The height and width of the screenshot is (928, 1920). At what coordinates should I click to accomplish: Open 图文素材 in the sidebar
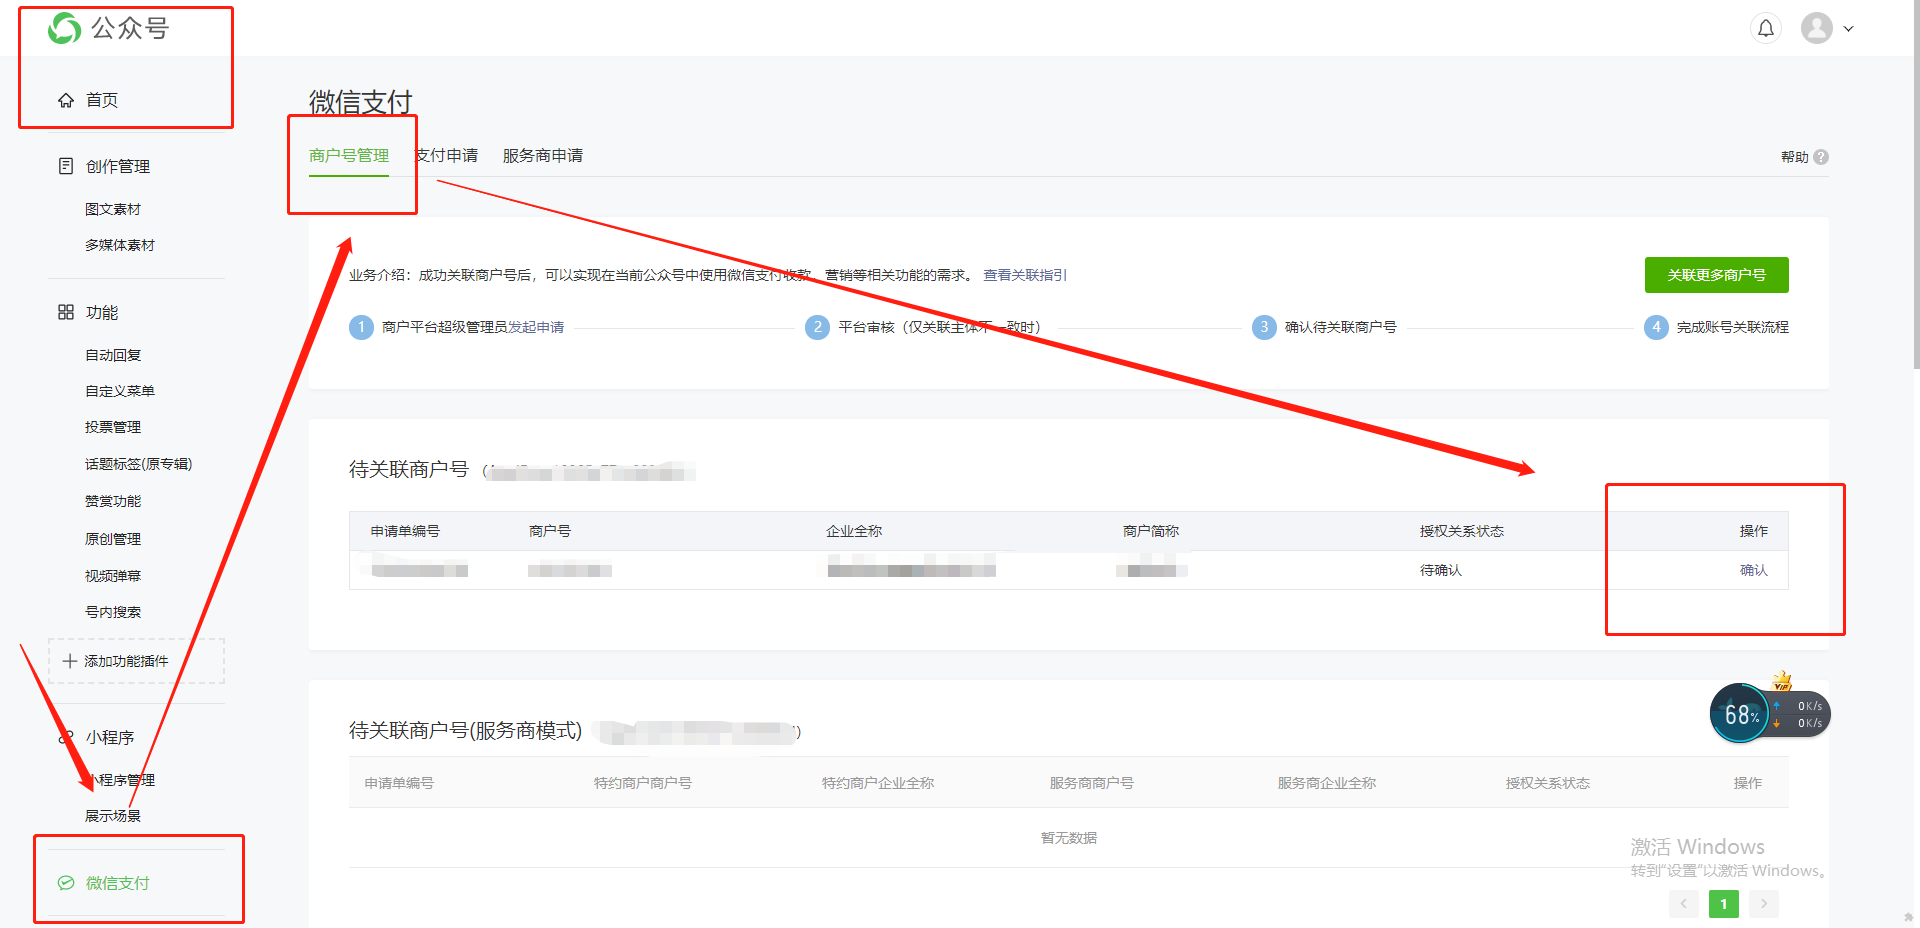pos(112,209)
